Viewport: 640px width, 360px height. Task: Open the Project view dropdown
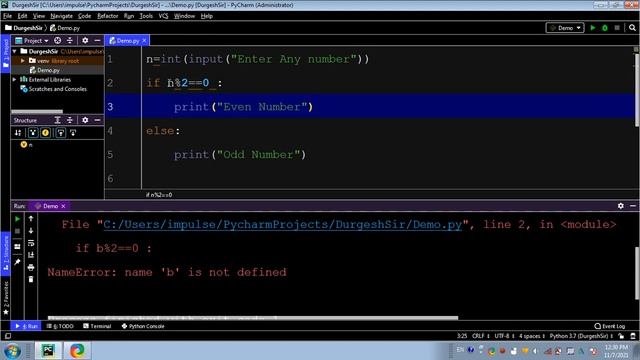[32, 40]
